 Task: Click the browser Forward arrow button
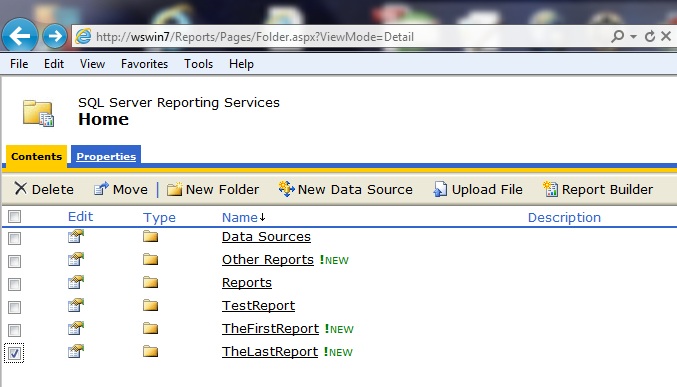pos(55,36)
